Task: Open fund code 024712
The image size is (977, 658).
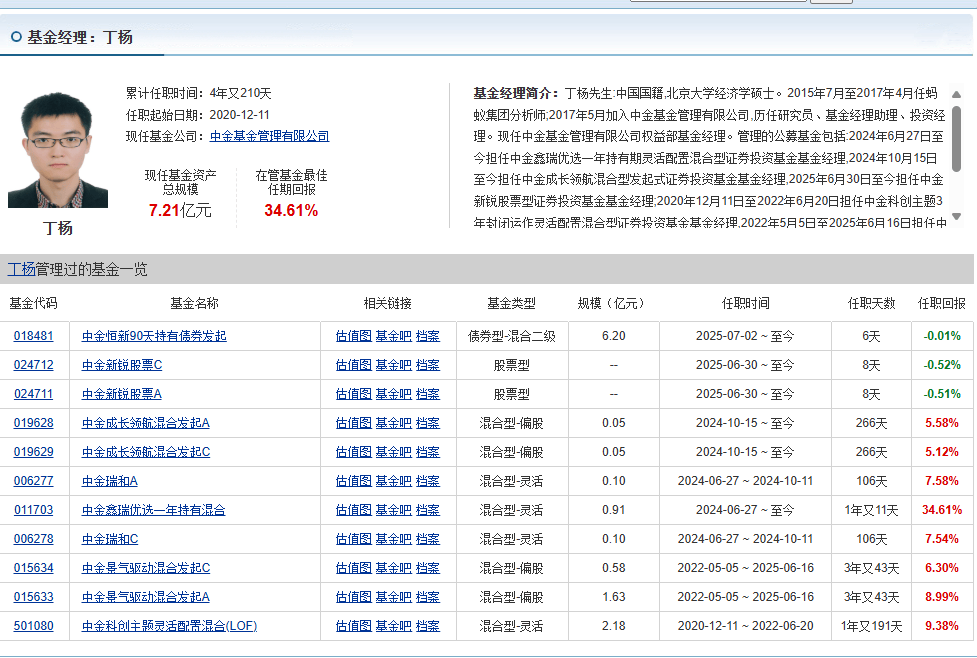Action: tap(34, 365)
